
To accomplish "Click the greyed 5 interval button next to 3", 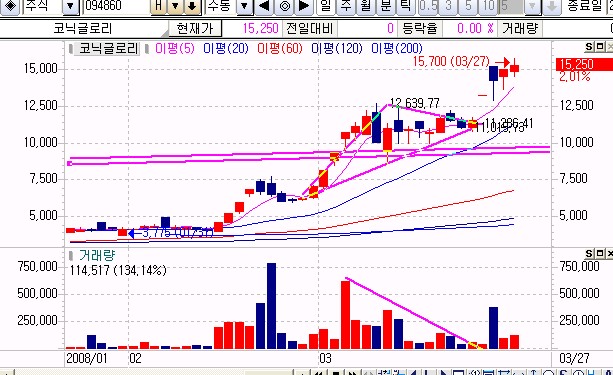I will click(469, 6).
